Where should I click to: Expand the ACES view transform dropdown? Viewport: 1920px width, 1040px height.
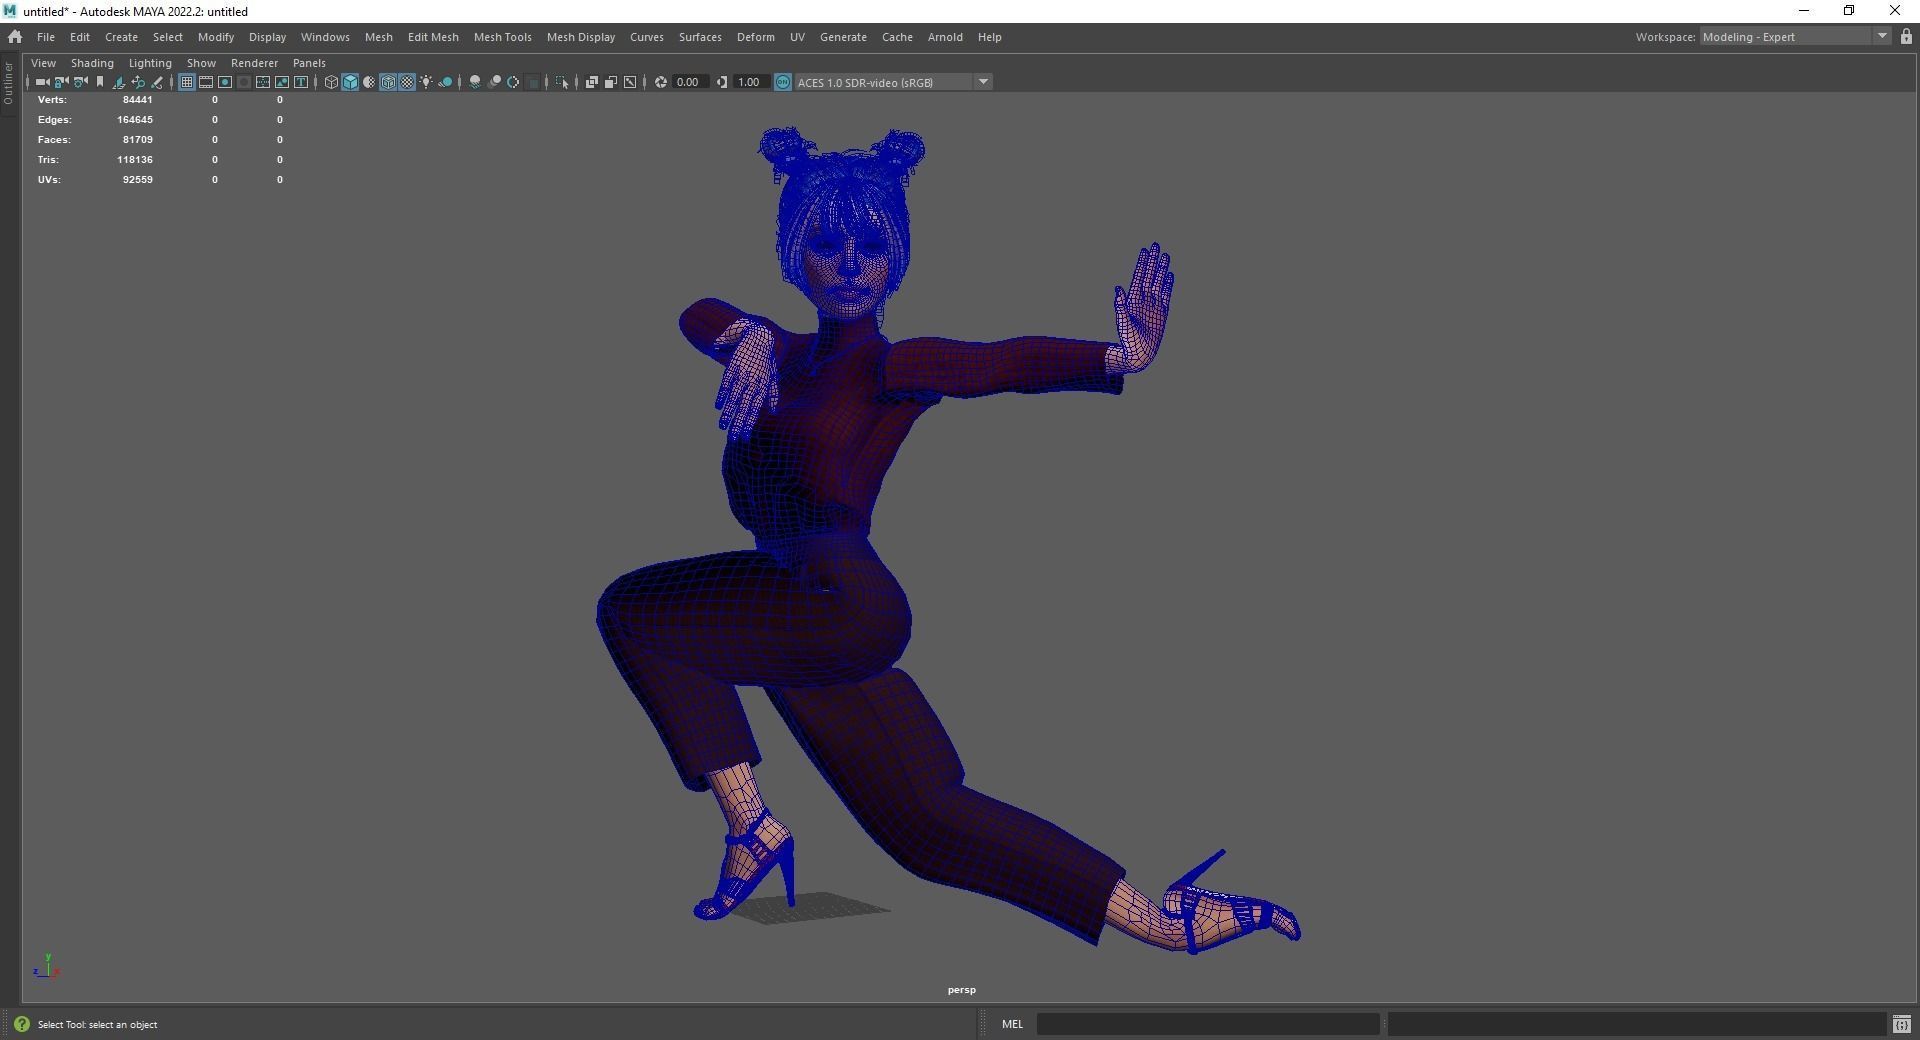[984, 82]
